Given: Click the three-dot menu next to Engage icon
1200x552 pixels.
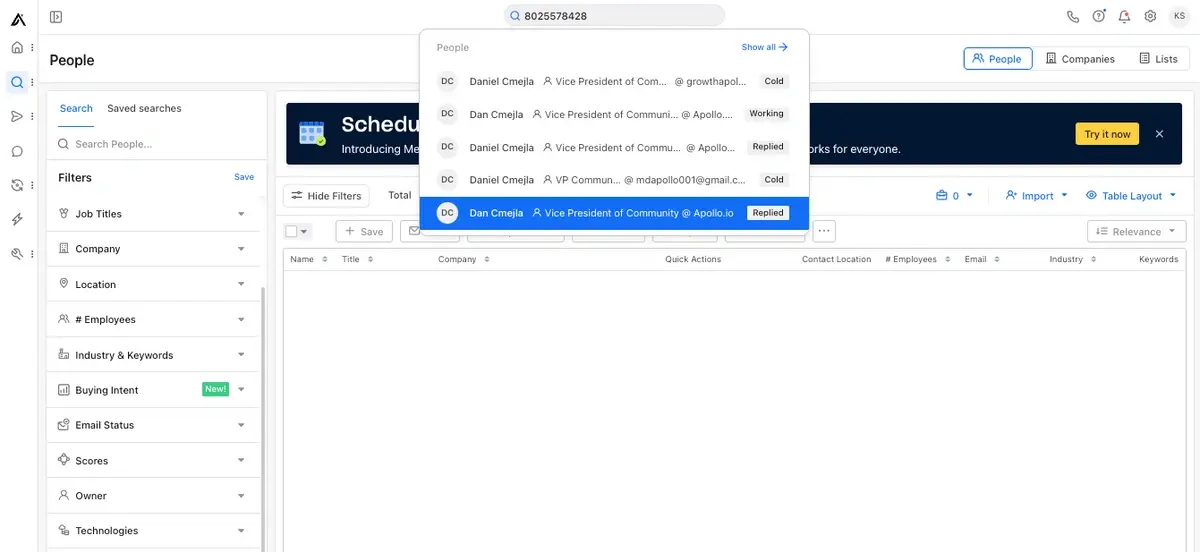Looking at the screenshot, I should pos(32,116).
